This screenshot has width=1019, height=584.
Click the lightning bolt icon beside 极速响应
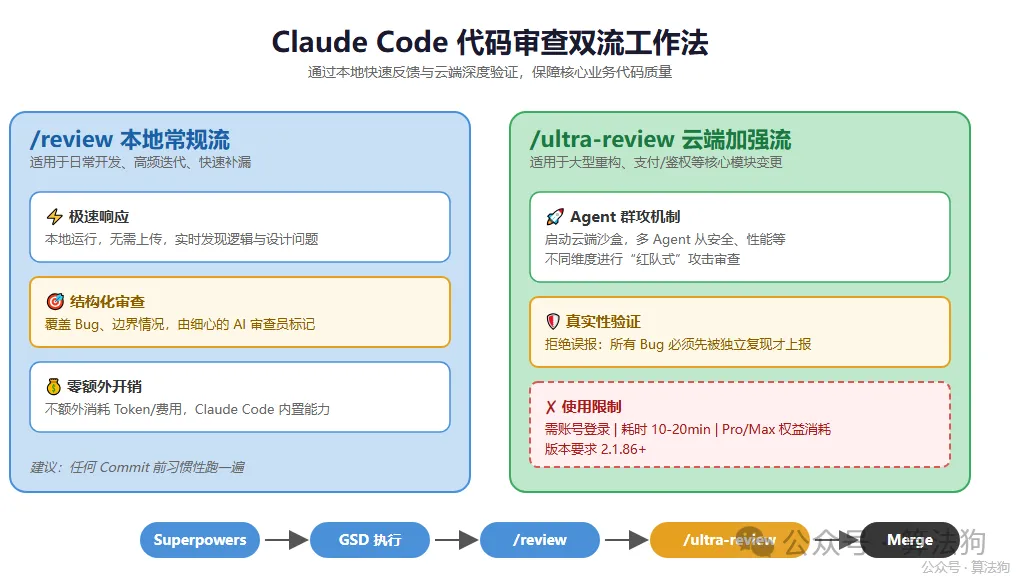[x=55, y=216]
